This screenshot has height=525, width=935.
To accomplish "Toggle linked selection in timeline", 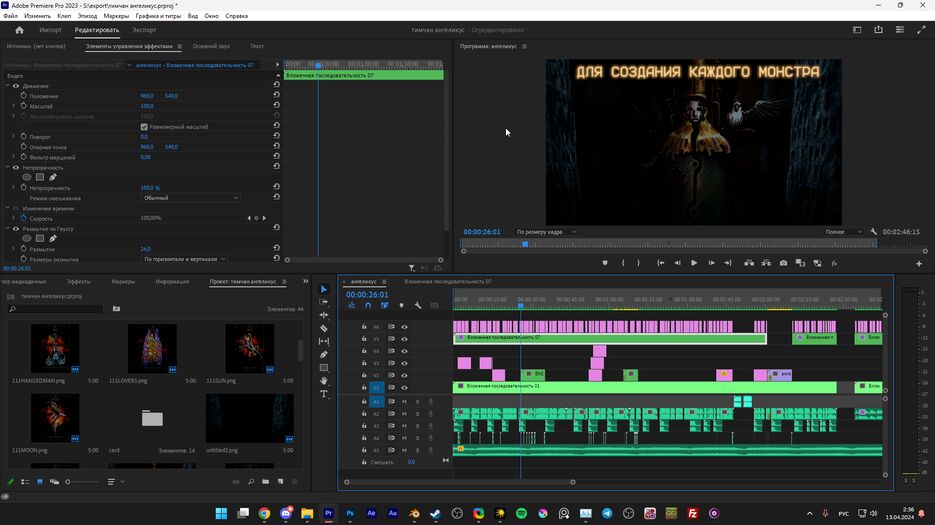I will (385, 305).
